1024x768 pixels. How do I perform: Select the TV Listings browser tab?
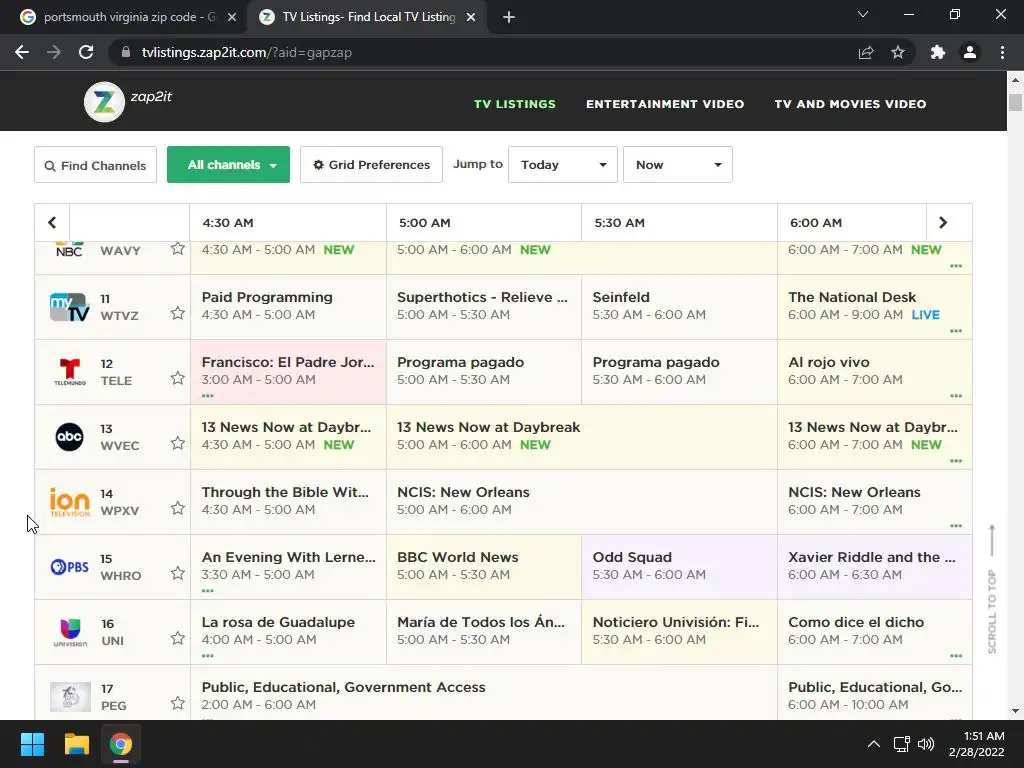(366, 17)
